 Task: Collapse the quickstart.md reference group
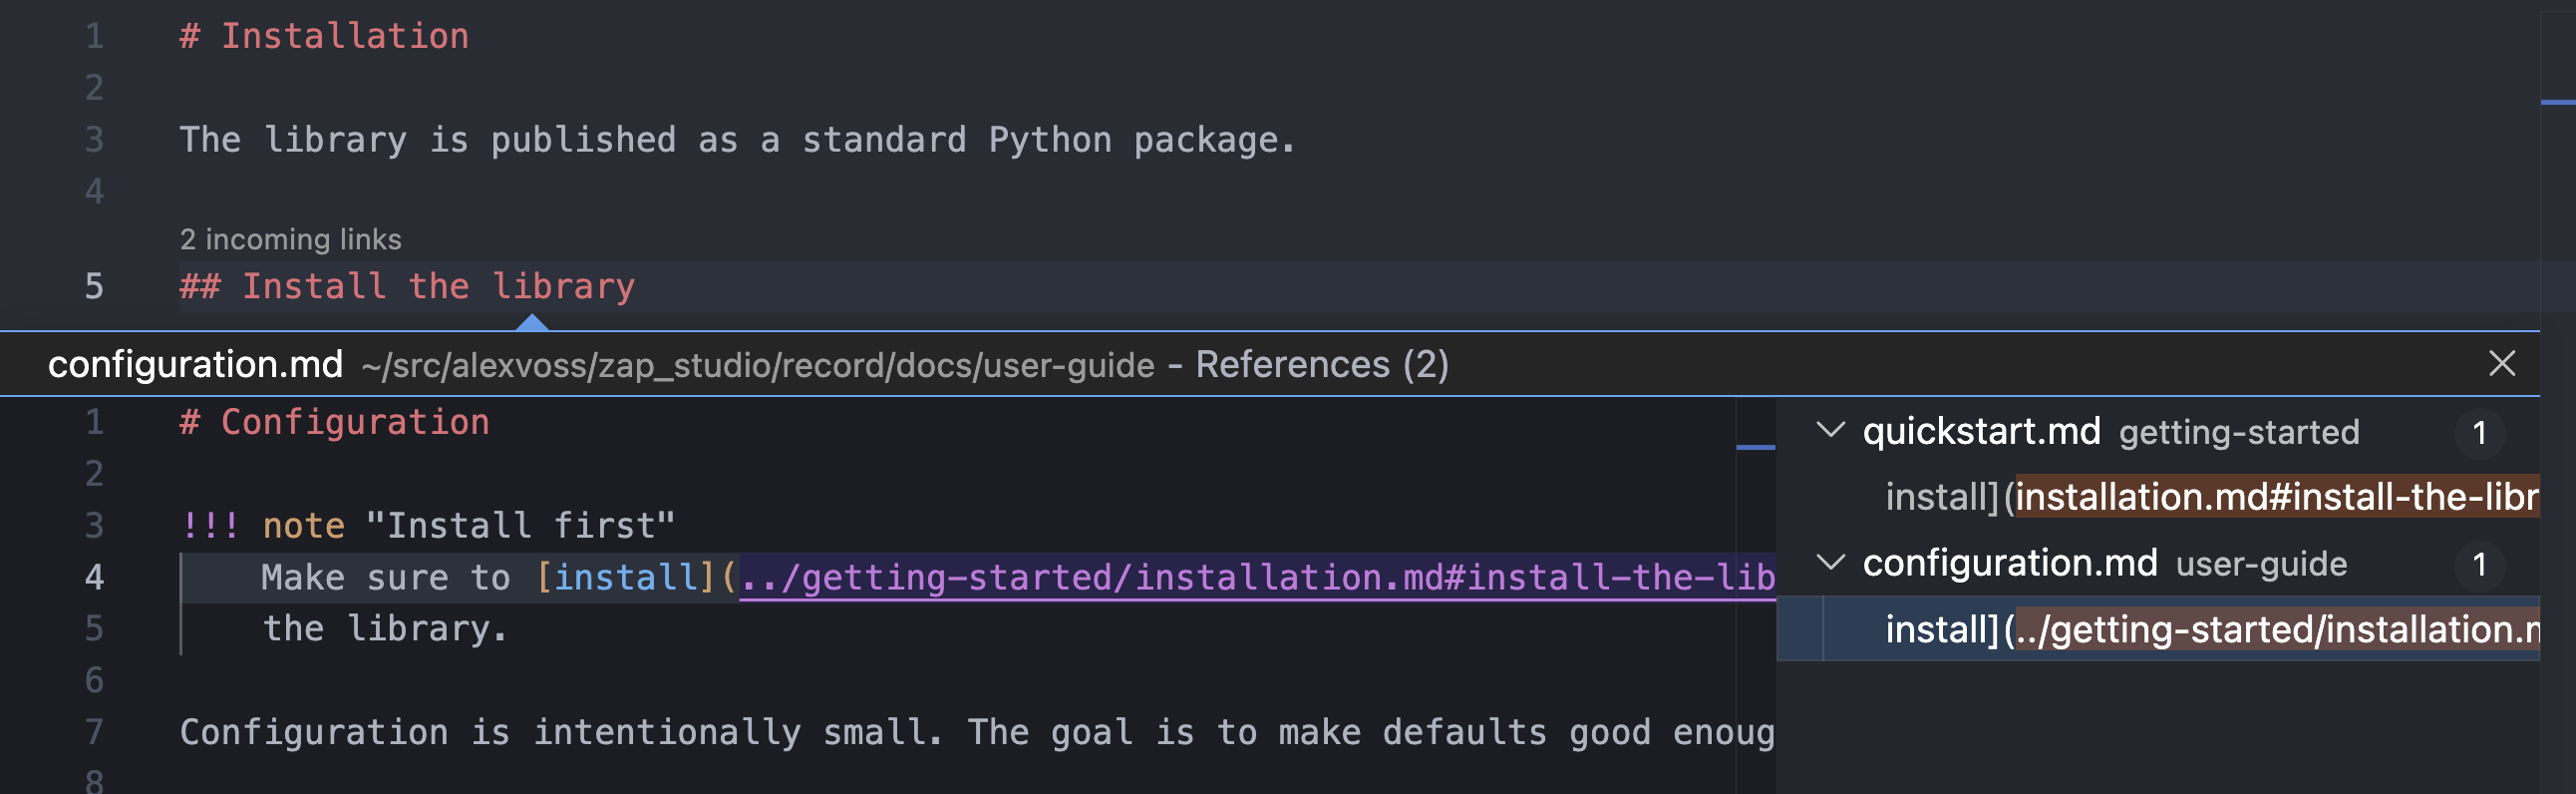click(x=1830, y=431)
